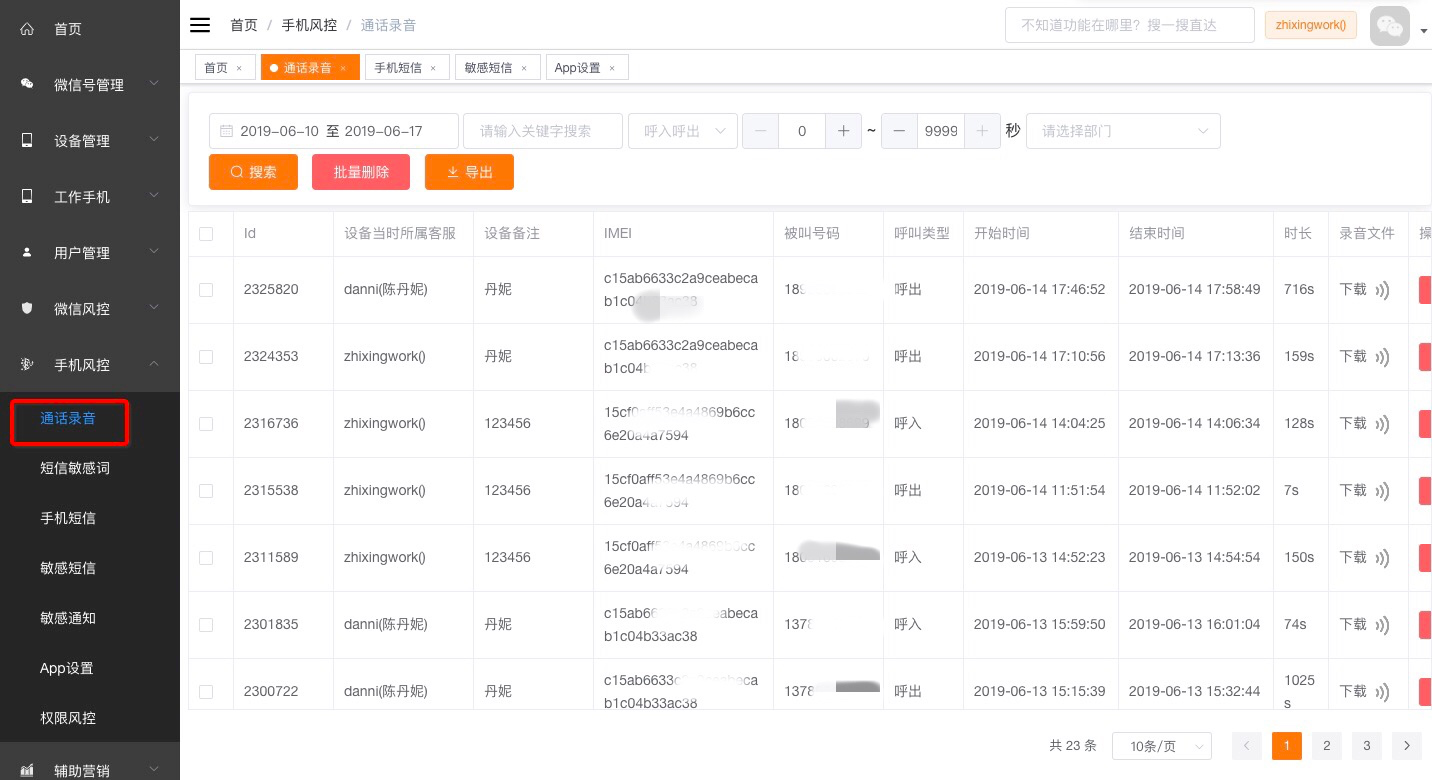Close the App设置 tab
This screenshot has height=780, width=1432.
point(612,68)
